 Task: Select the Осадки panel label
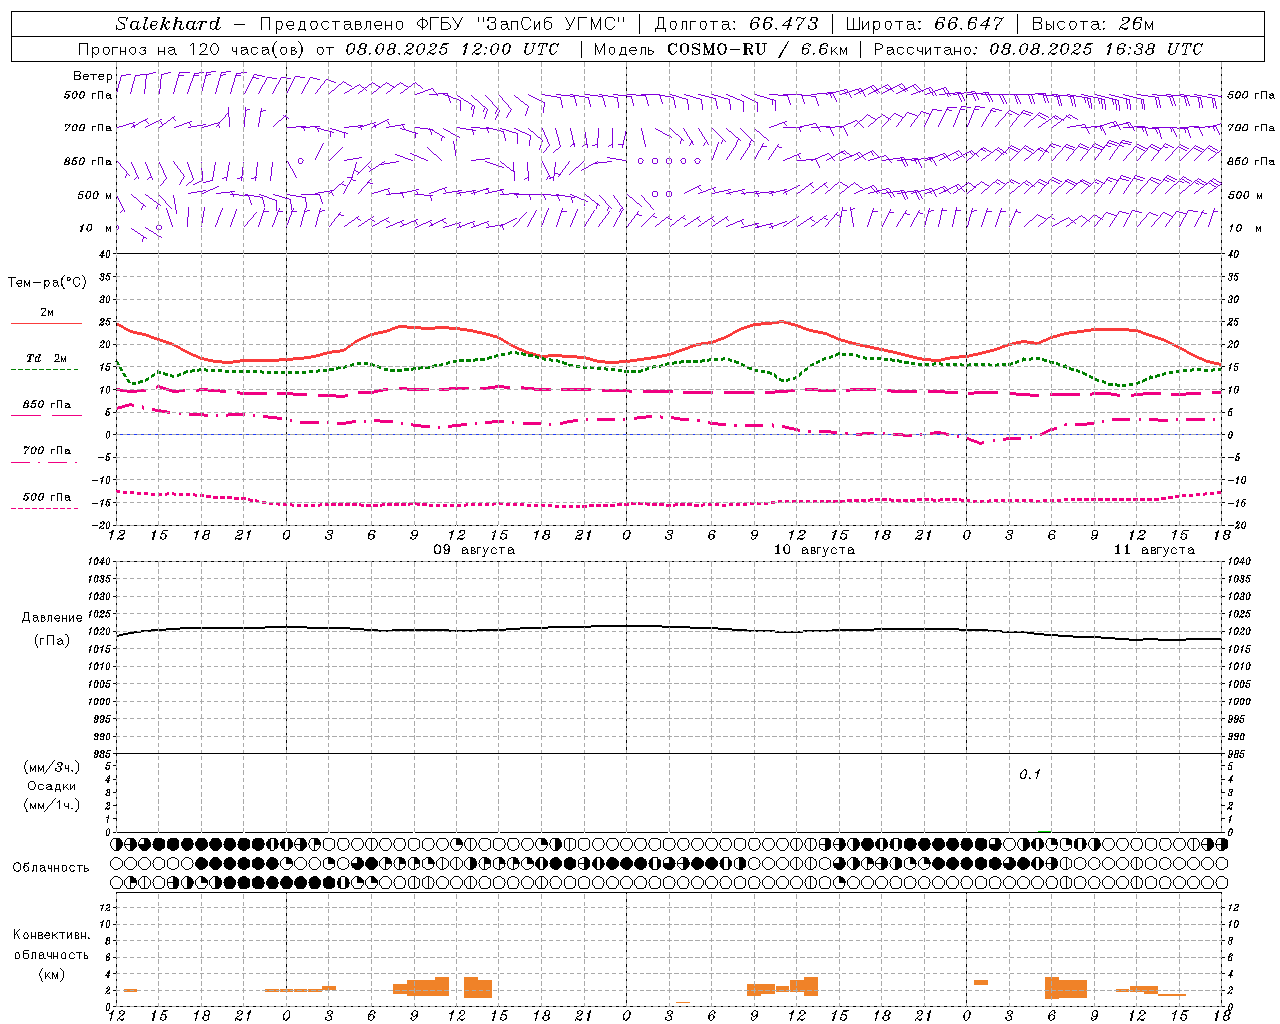click(x=52, y=786)
